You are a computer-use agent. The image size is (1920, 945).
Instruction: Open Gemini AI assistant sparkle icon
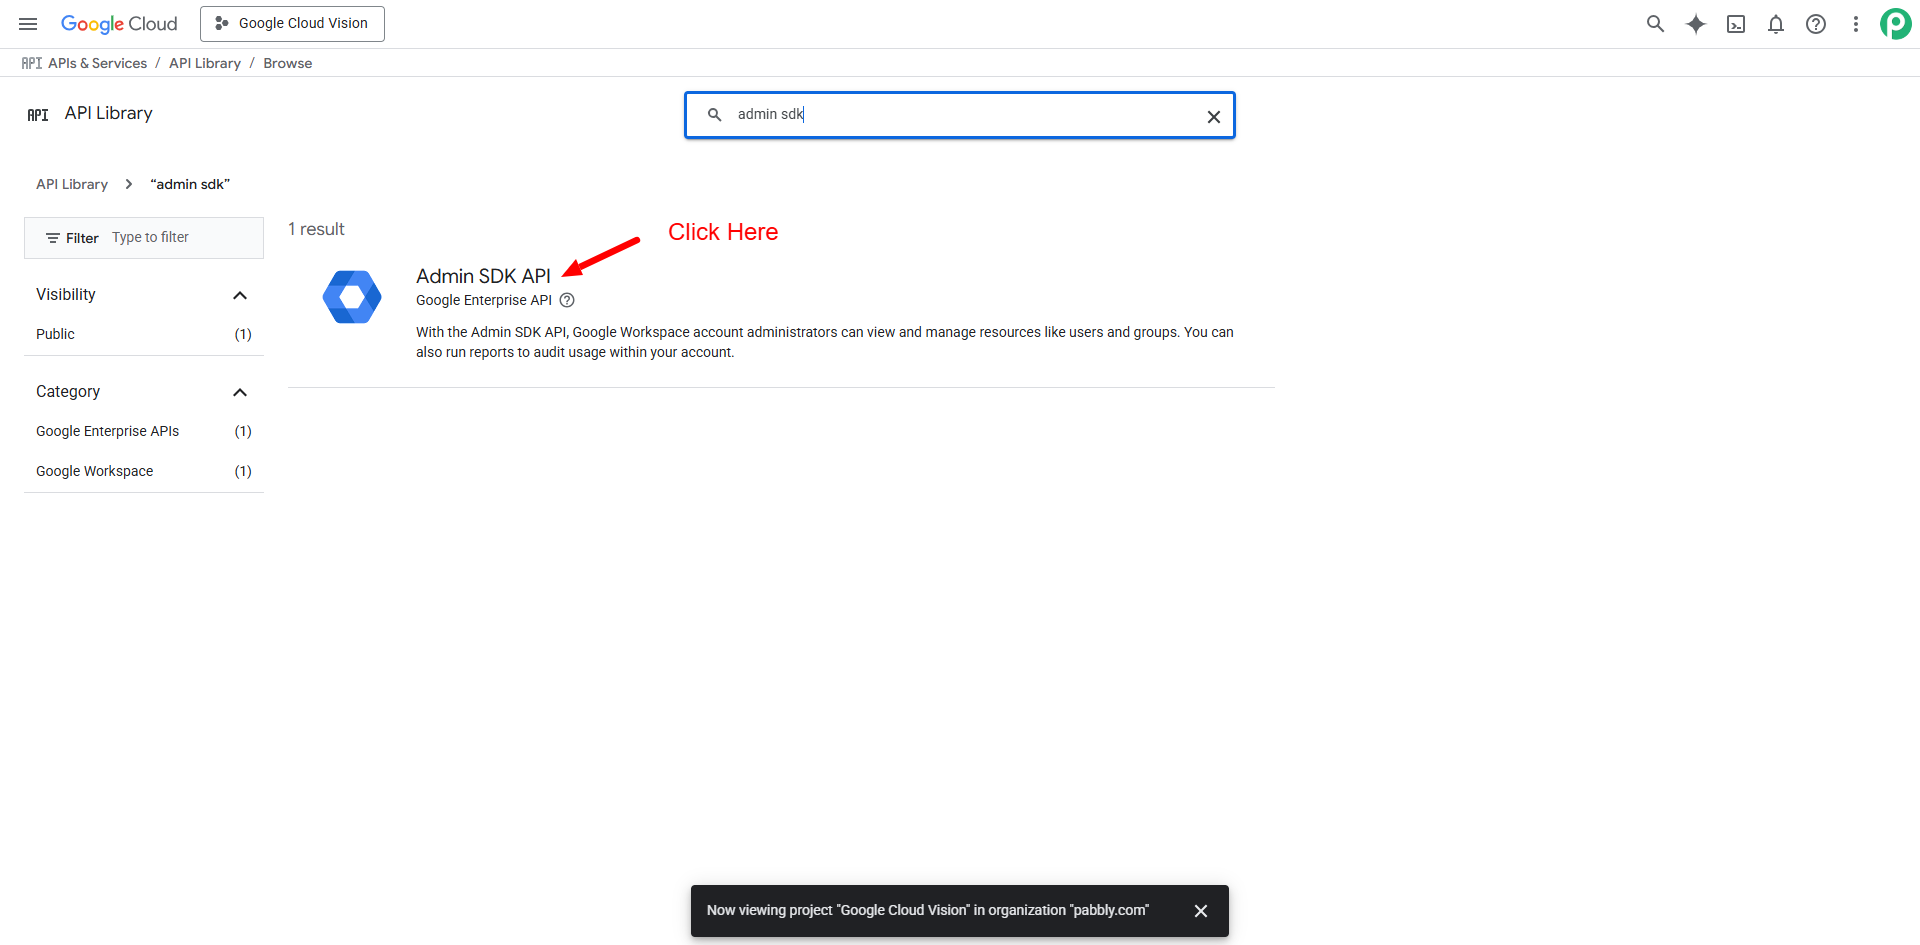[1696, 24]
